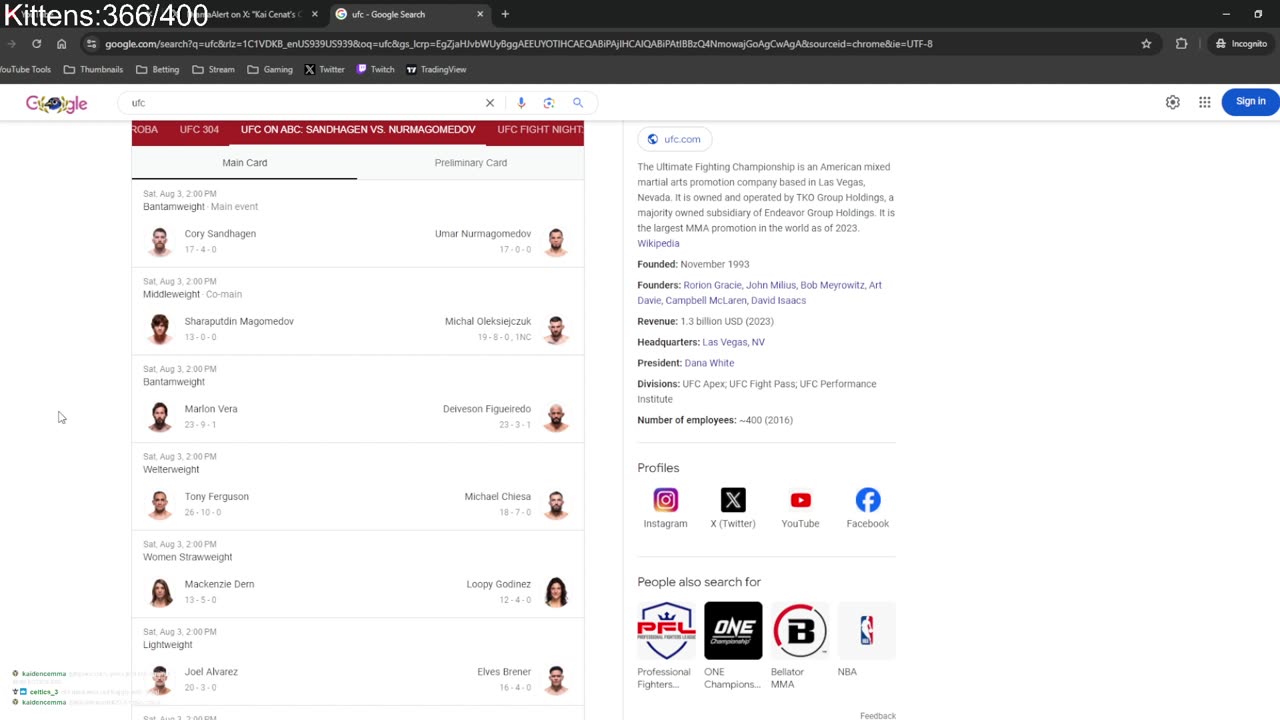Open the YouTube Tools bookmark folder
Screen dimensions: 1280x720
(x=25, y=70)
